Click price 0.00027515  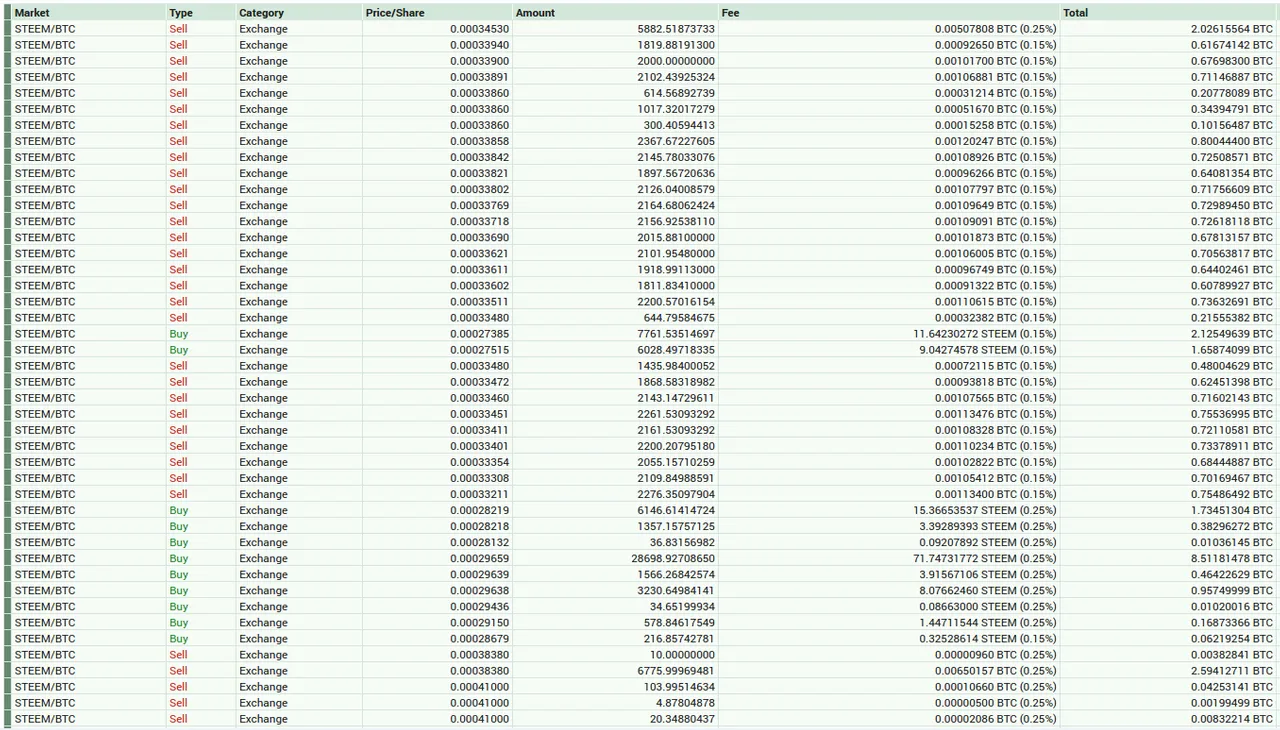[x=479, y=350]
